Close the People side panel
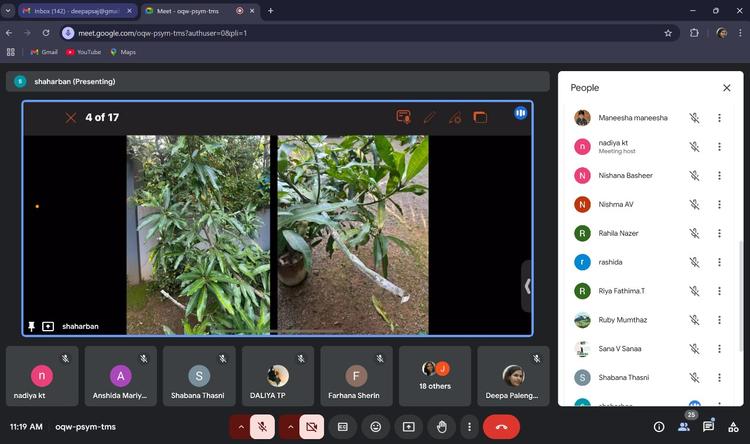The height and width of the screenshot is (444, 750). 727,88
